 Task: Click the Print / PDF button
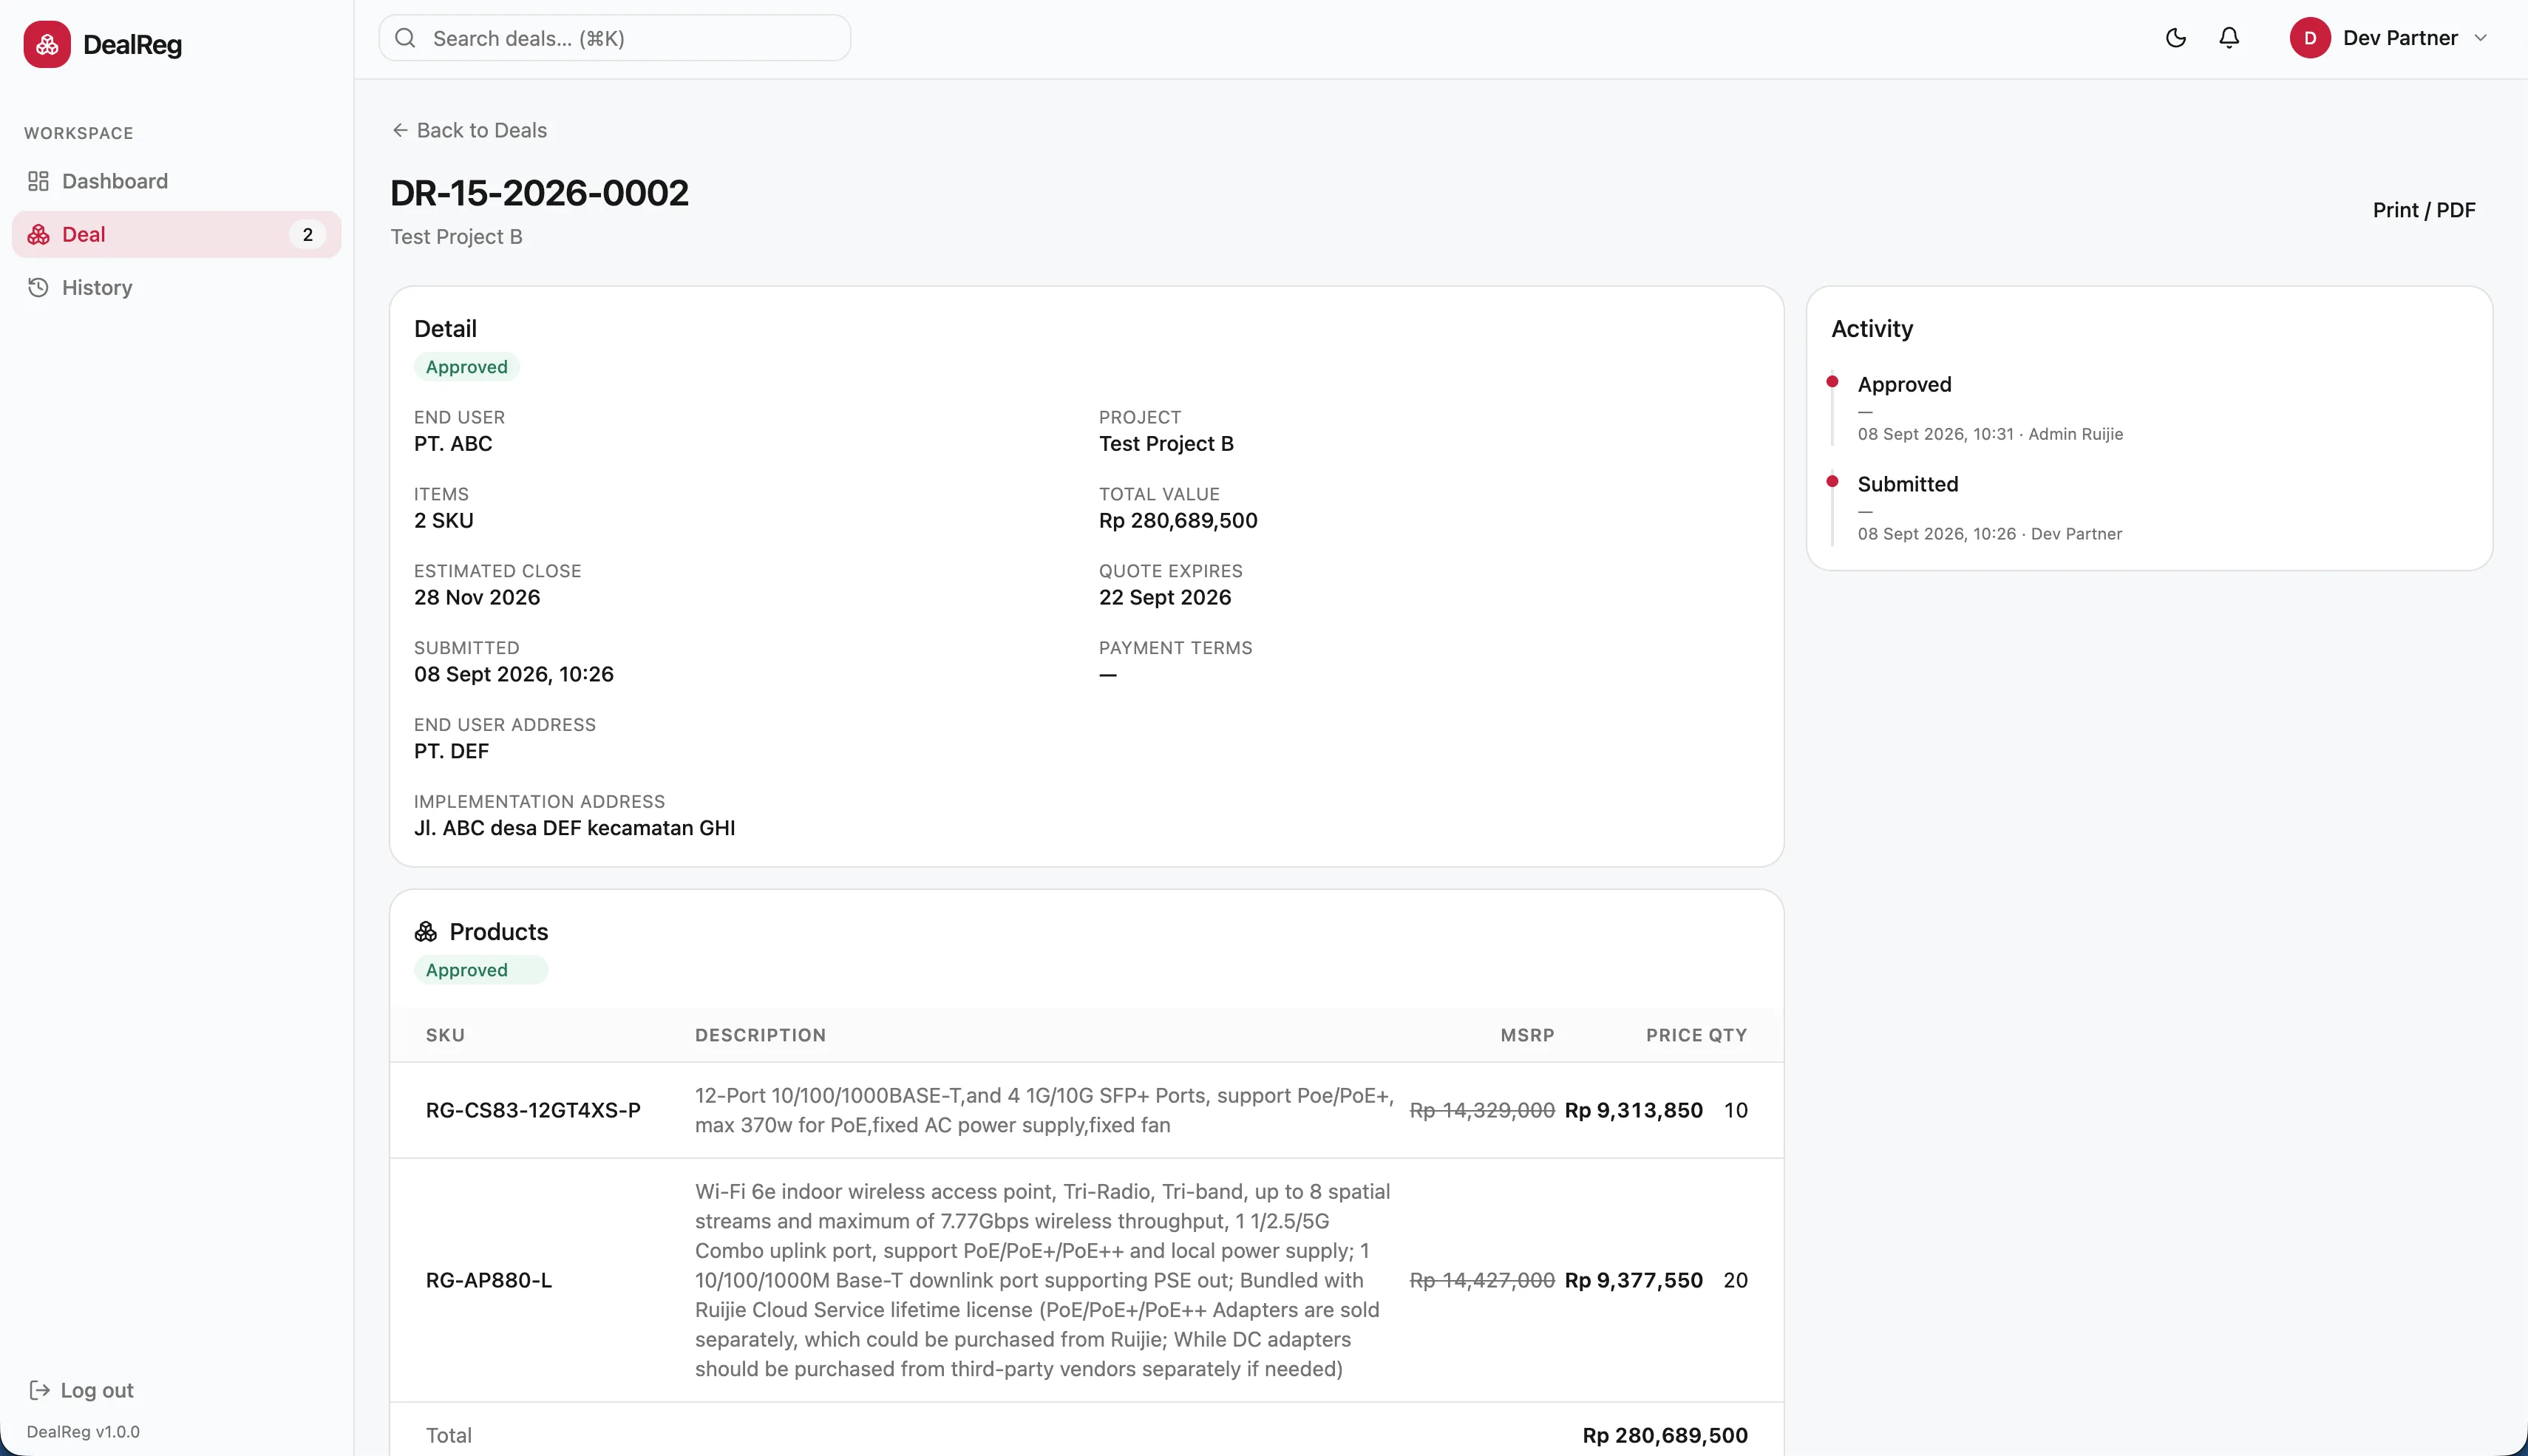coord(2424,210)
